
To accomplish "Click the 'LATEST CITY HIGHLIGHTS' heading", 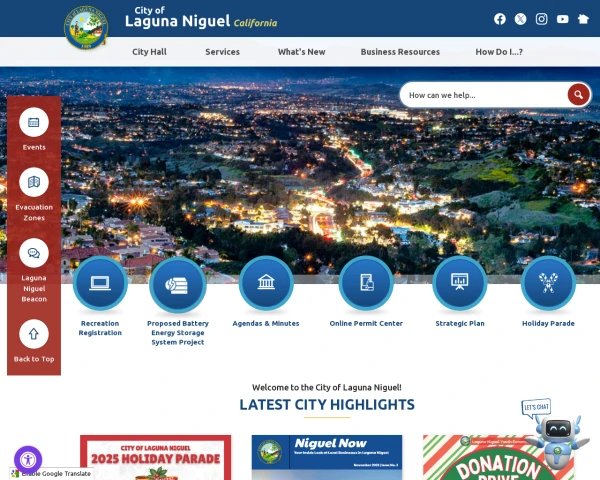I will pos(327,405).
